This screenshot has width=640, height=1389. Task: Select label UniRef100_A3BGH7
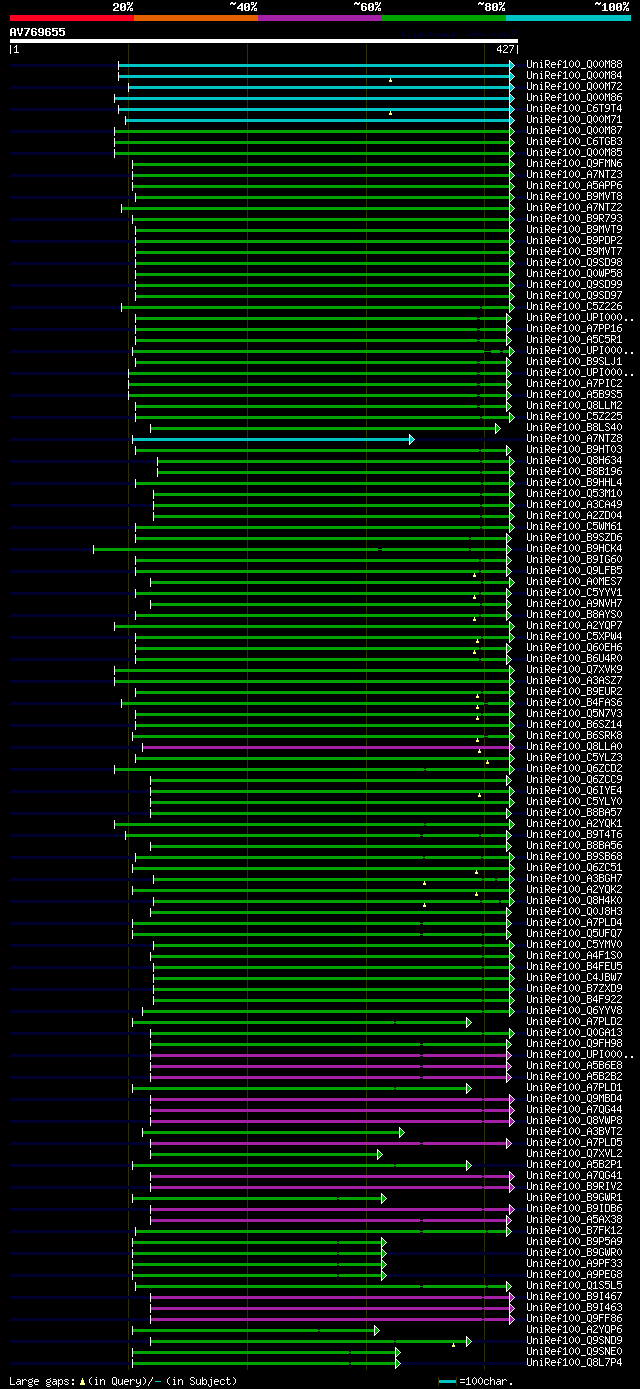tap(574, 879)
